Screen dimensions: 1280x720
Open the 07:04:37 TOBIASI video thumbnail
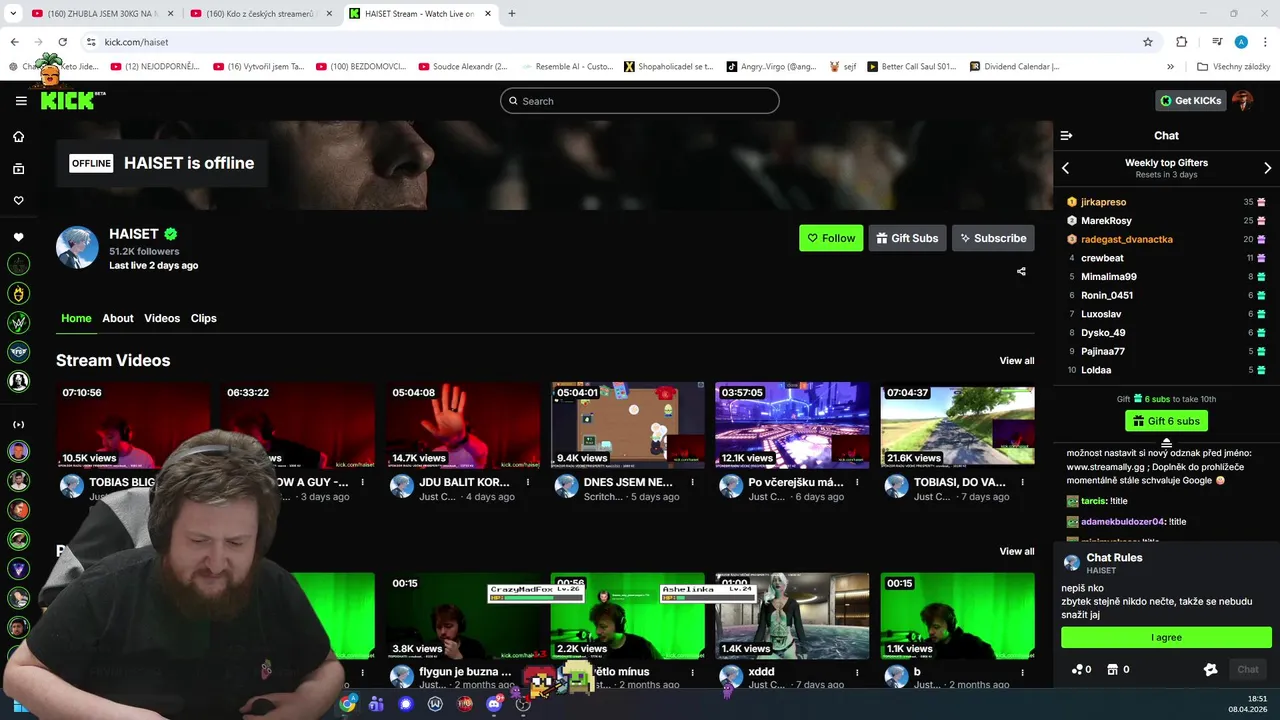957,424
